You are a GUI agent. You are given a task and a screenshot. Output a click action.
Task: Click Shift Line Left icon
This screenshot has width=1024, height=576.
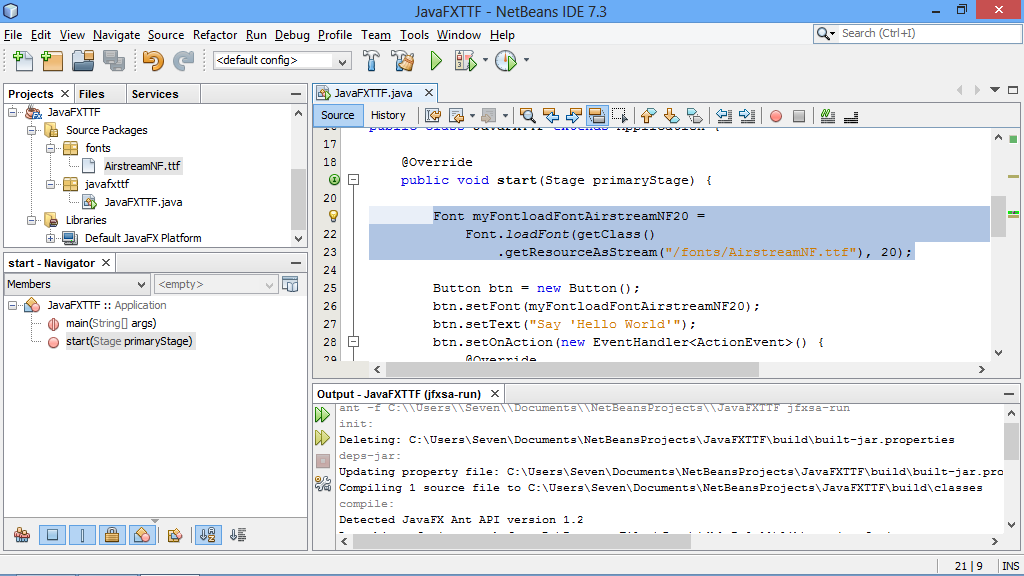pos(724,116)
